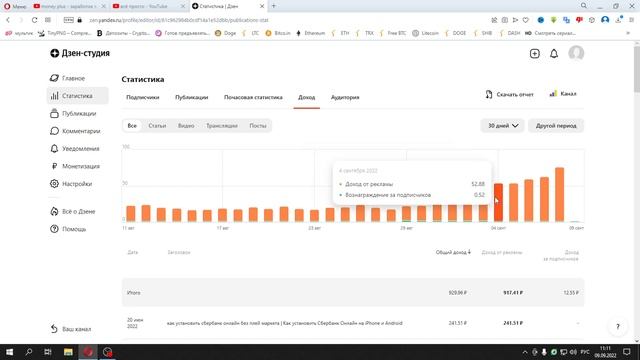Click the tallest bar in the chart
640x360 pixels.
point(560,194)
